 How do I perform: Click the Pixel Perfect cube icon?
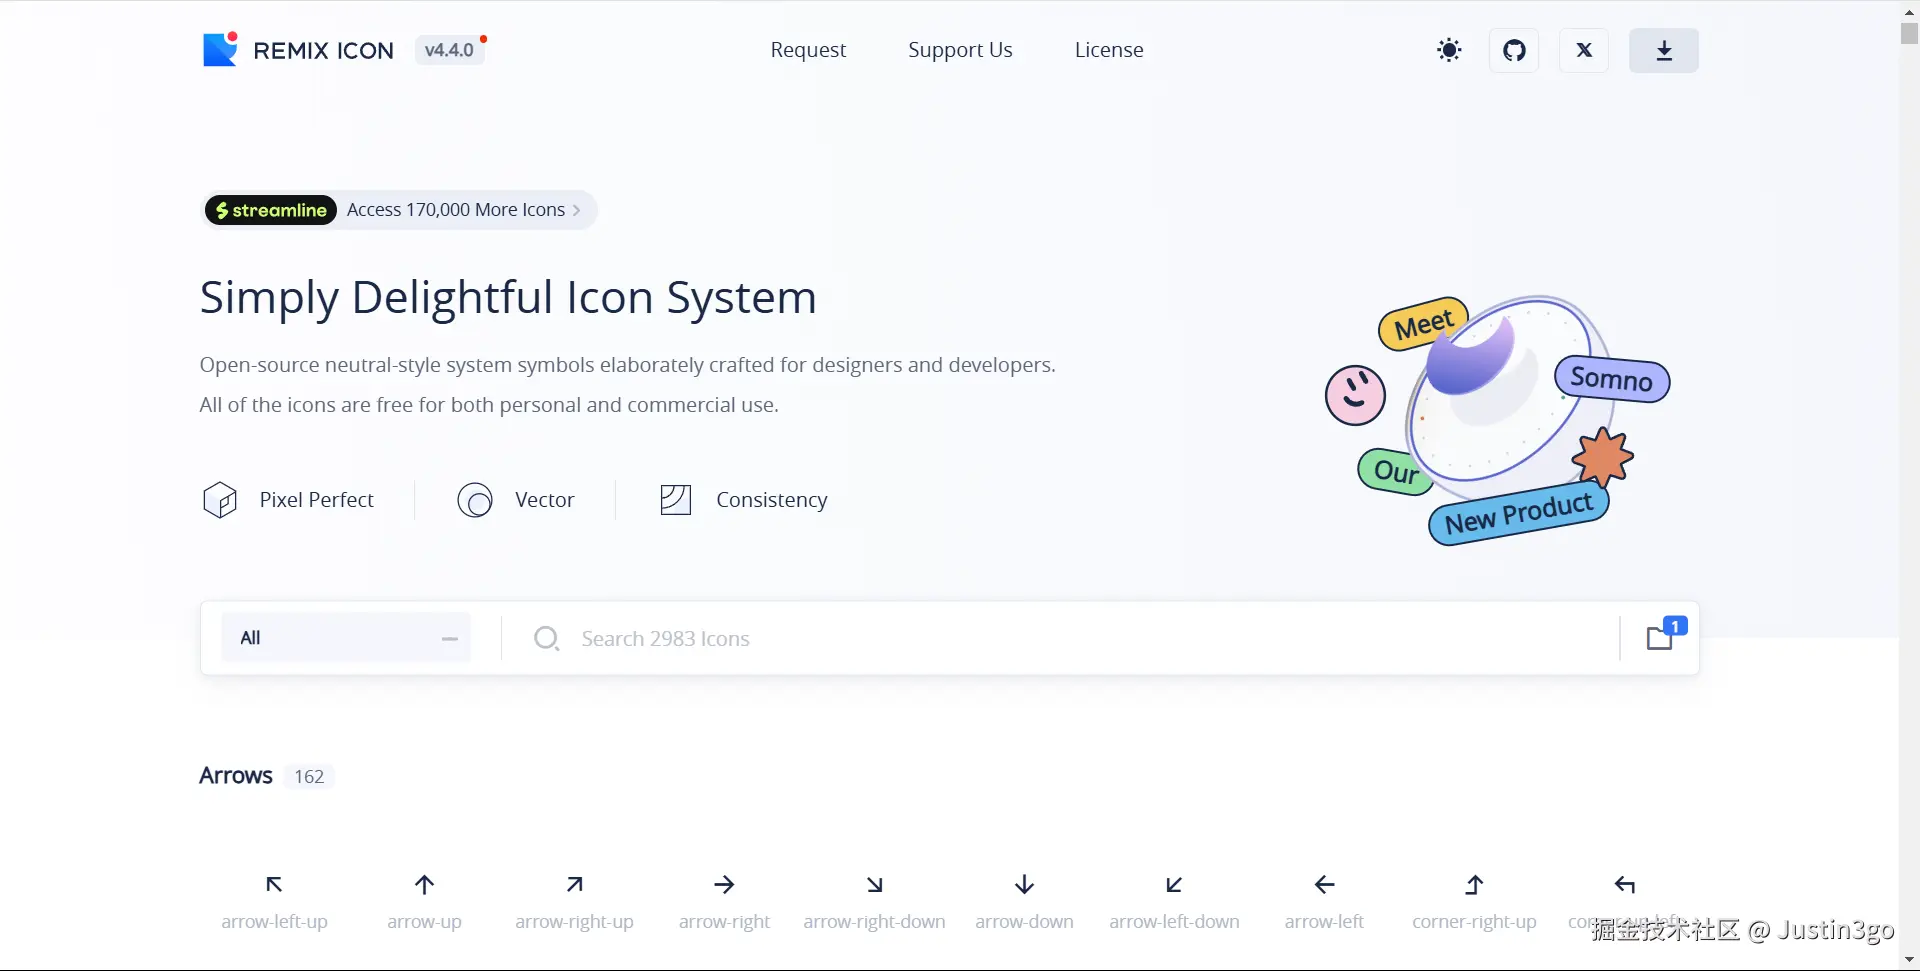(220, 500)
